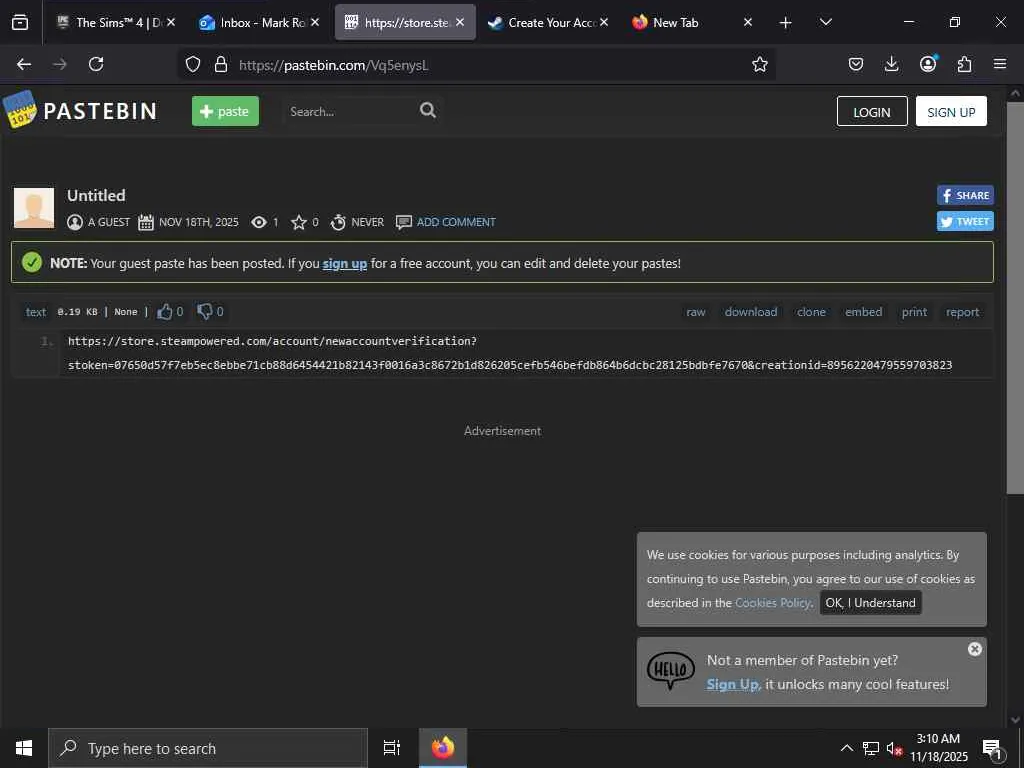Viewport: 1024px width, 768px height.
Task: Open the tracking protection shield icon
Action: pos(193,64)
